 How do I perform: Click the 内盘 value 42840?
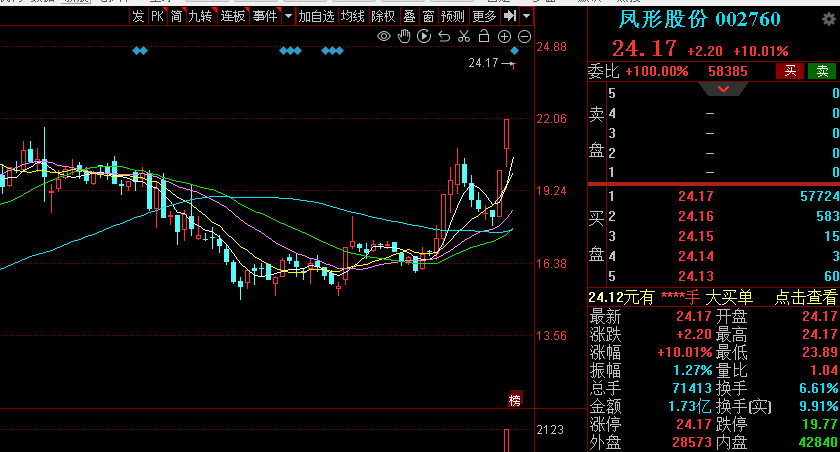pyautogui.click(x=818, y=442)
